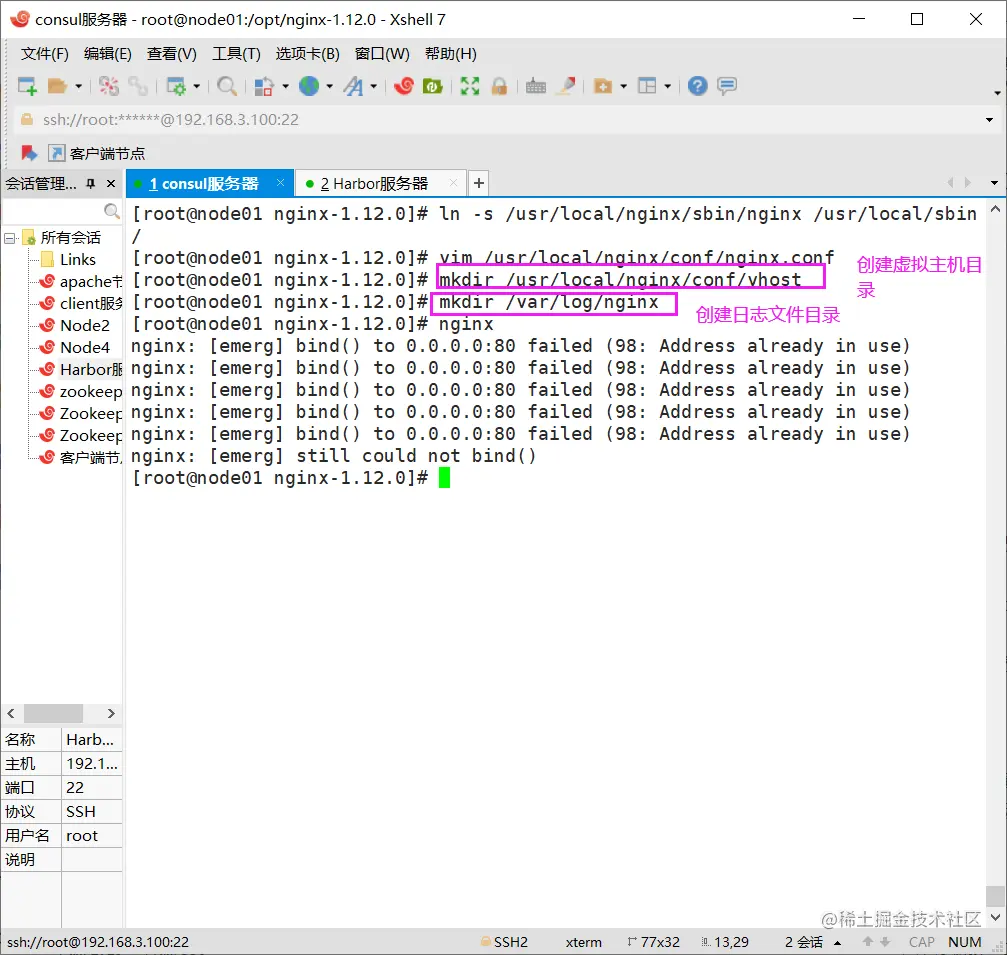Click the chat feedback bubble icon

[x=727, y=86]
